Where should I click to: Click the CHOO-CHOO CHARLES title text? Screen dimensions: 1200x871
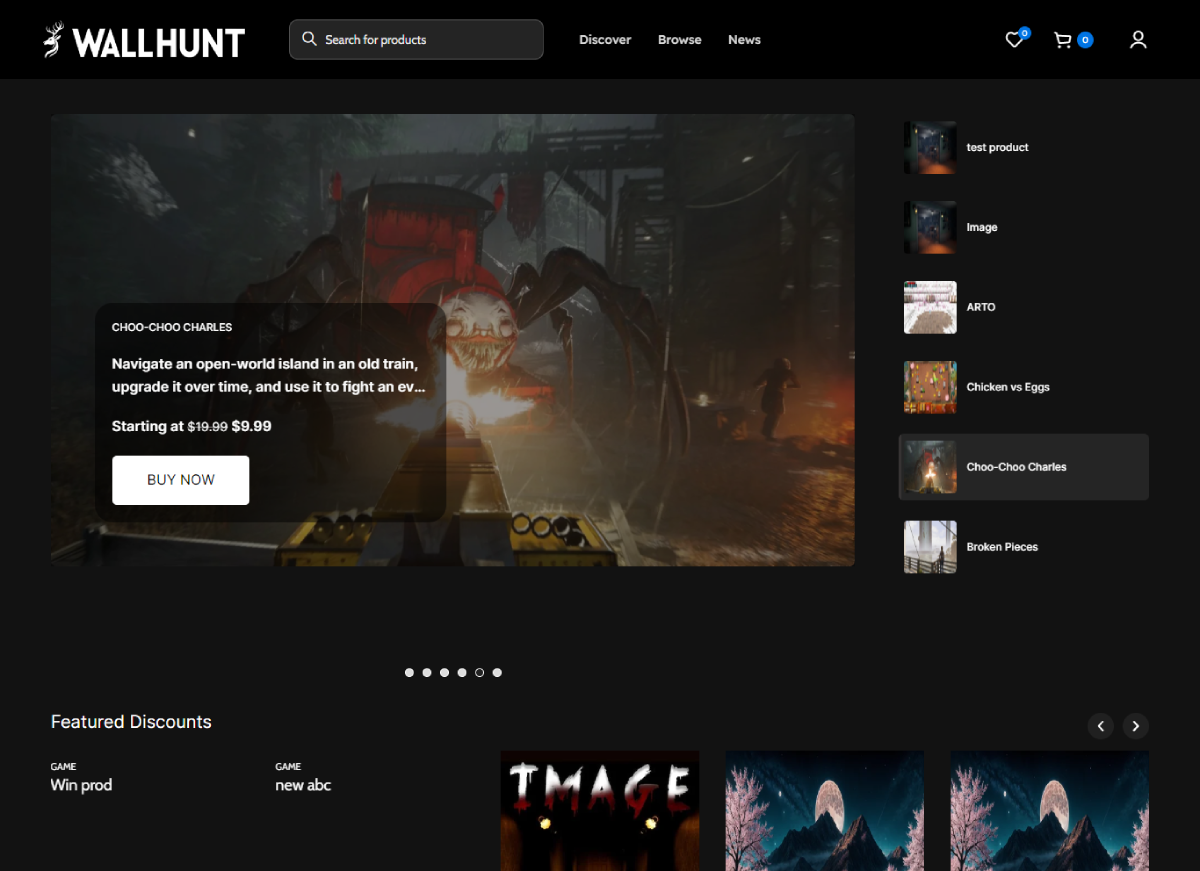[172, 327]
